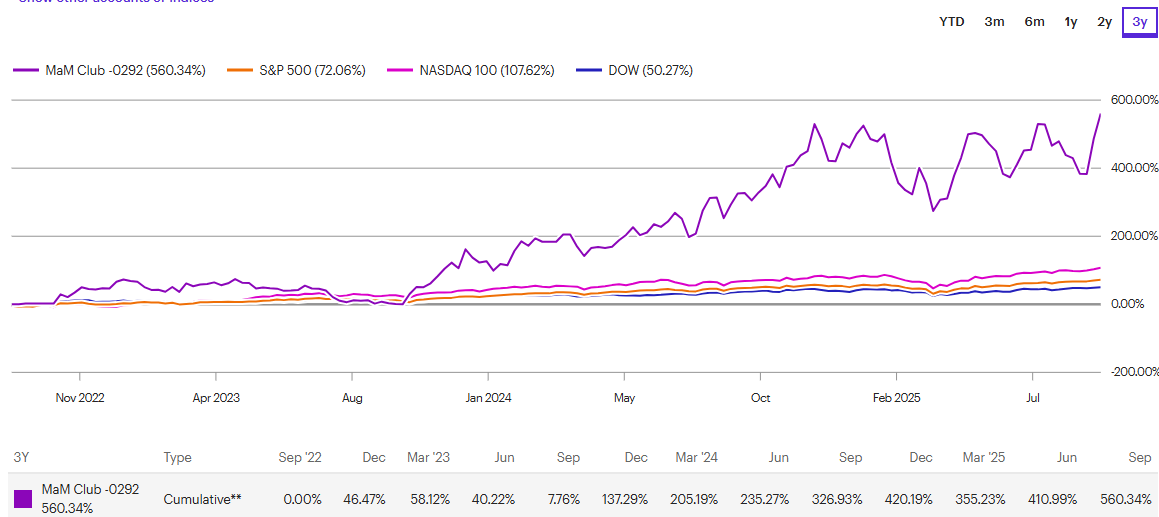Toggle the MaM Club -0292 legend series
Image resolution: width=1159 pixels, height=517 pixels.
110,70
